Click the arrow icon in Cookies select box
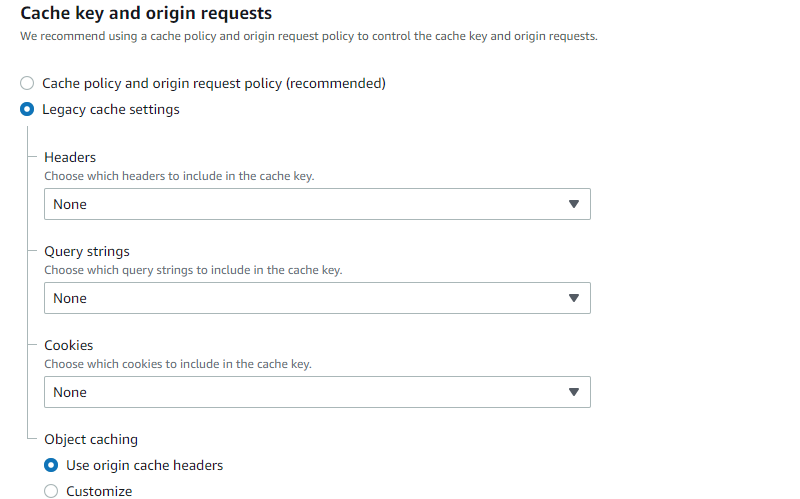The height and width of the screenshot is (499, 800). click(573, 392)
